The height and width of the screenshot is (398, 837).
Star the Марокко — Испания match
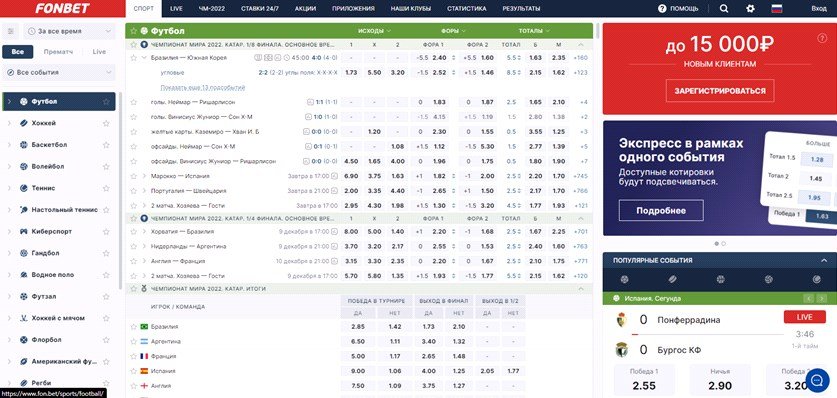point(133,176)
